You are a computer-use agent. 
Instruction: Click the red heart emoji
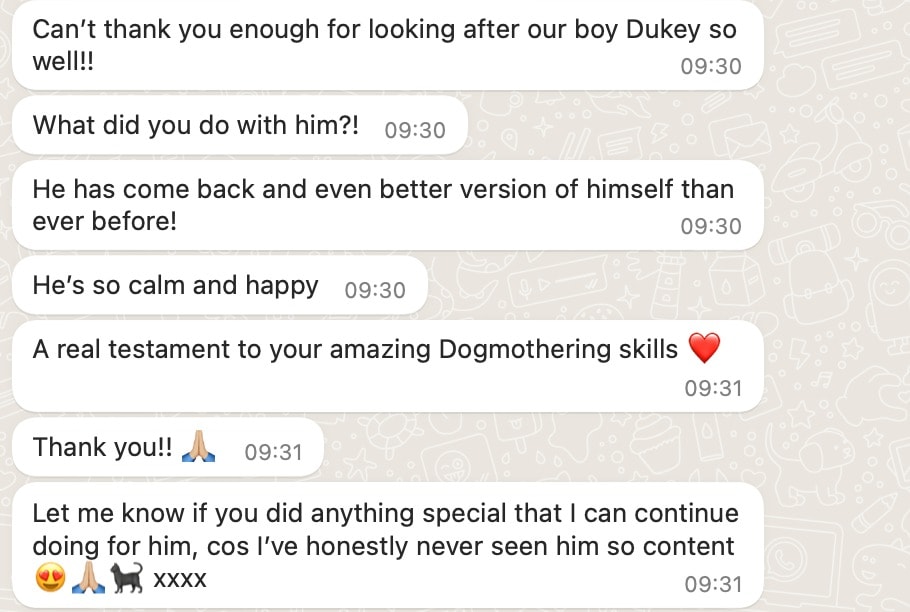tap(704, 348)
